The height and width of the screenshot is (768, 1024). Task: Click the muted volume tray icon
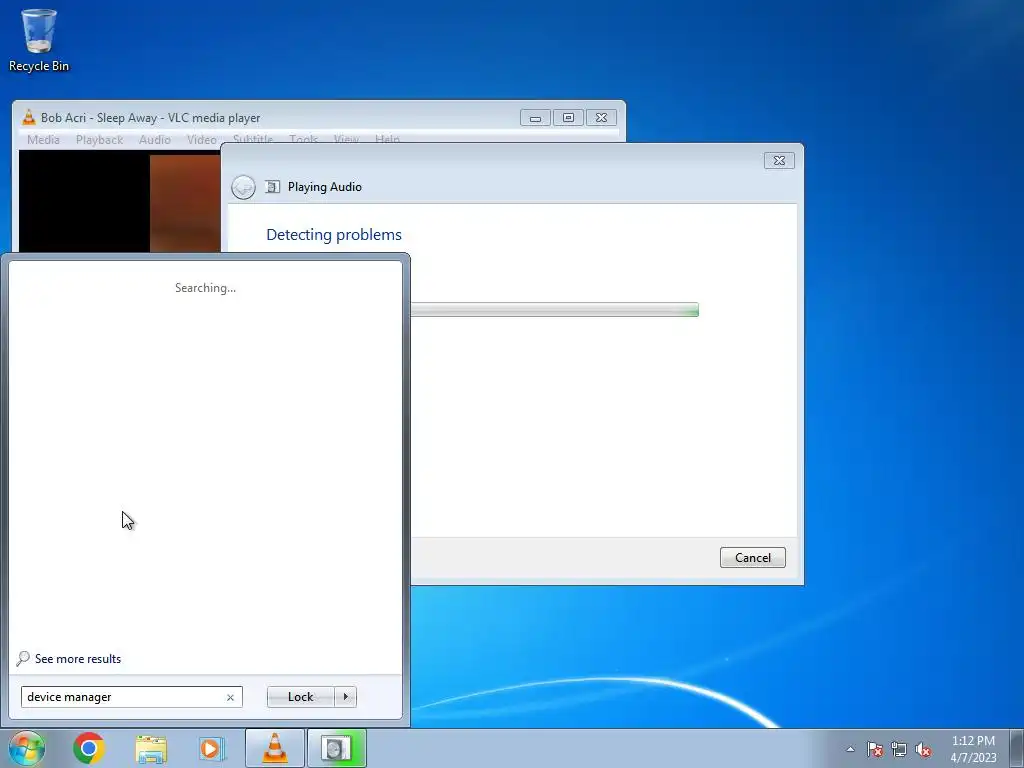tap(923, 749)
